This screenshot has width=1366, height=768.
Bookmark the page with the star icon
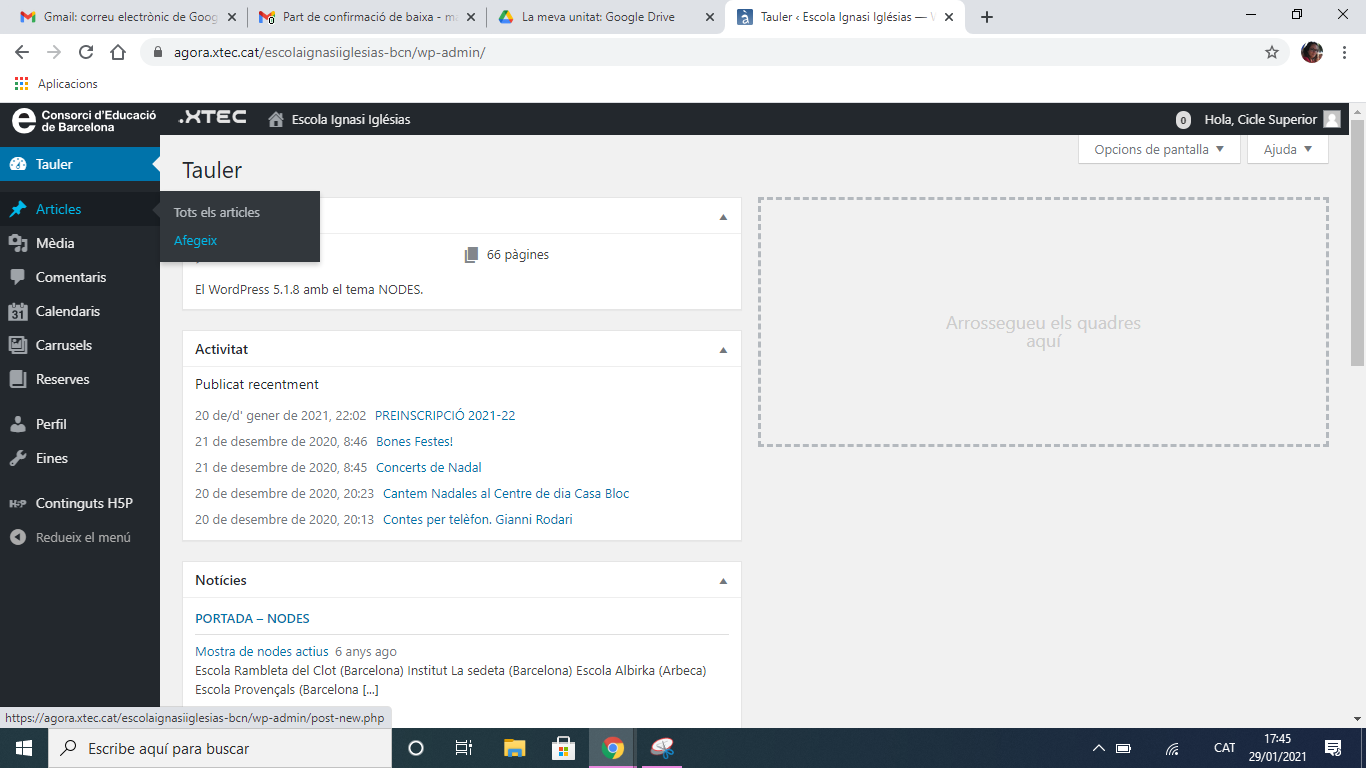click(1272, 52)
